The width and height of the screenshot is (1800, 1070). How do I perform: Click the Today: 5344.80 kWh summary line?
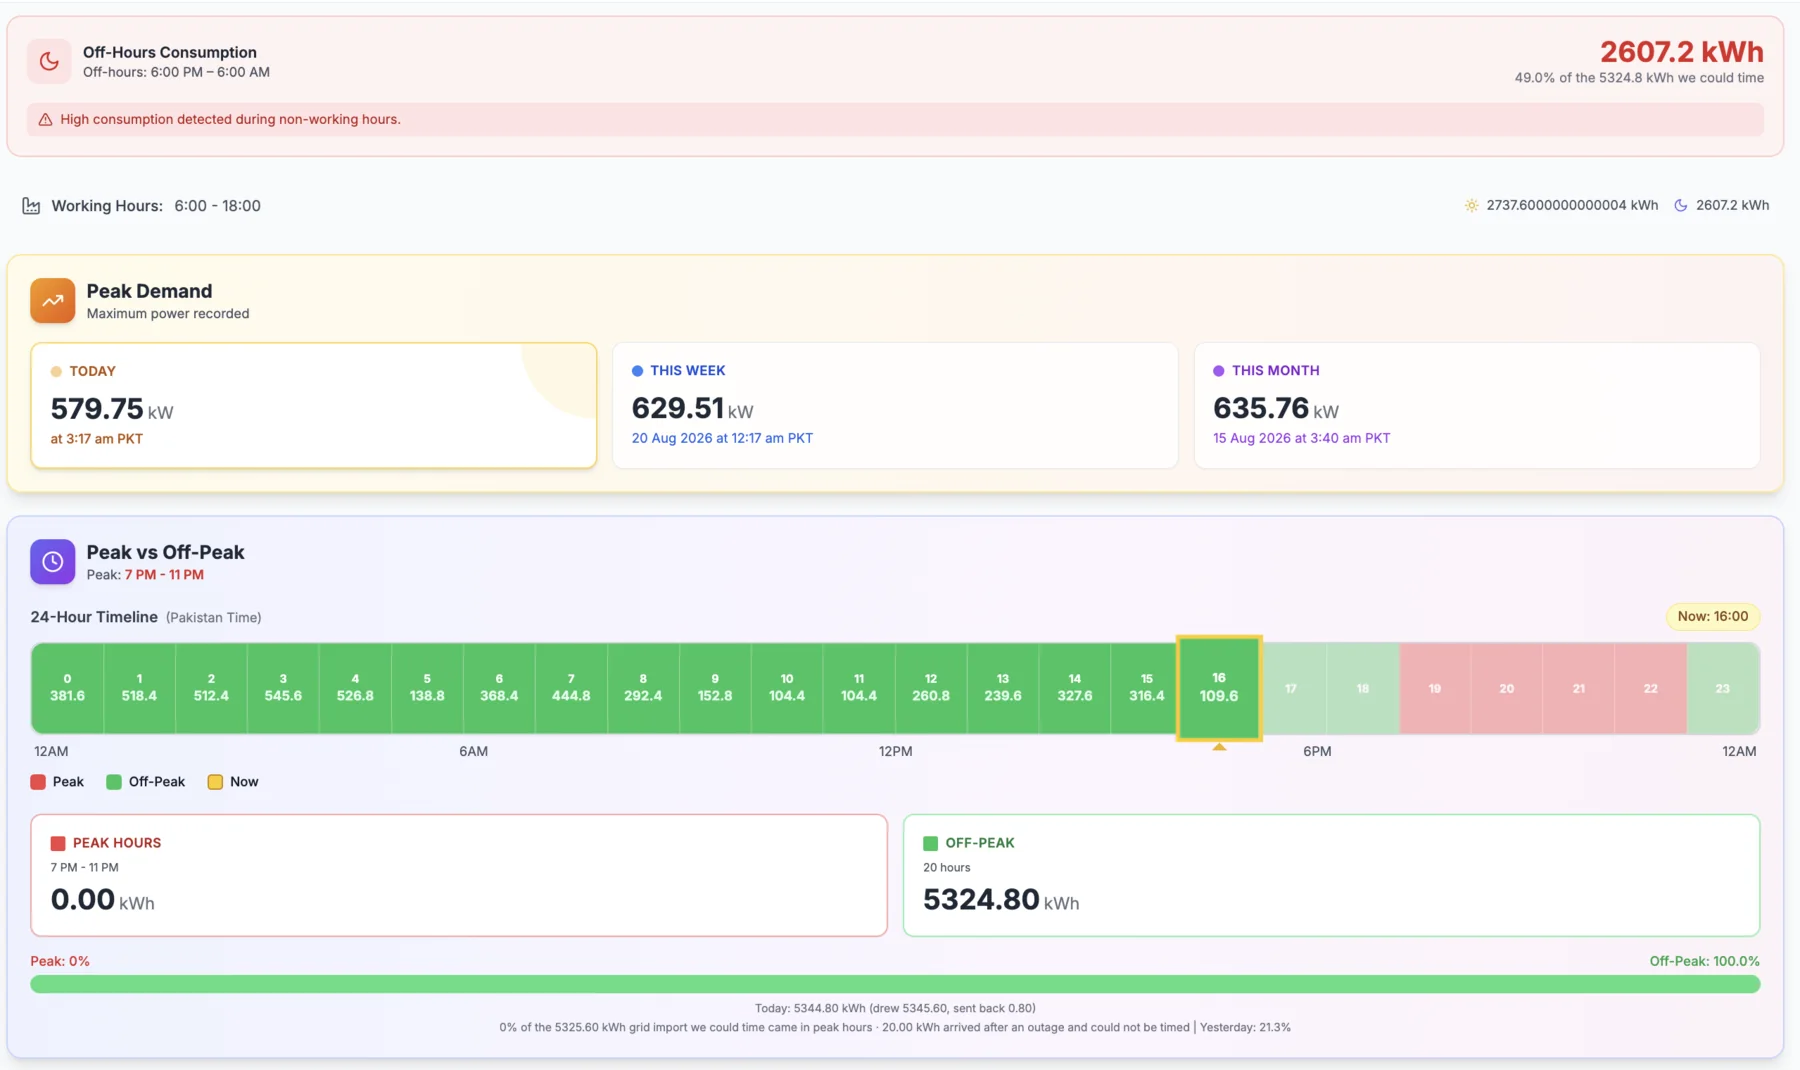[895, 1008]
